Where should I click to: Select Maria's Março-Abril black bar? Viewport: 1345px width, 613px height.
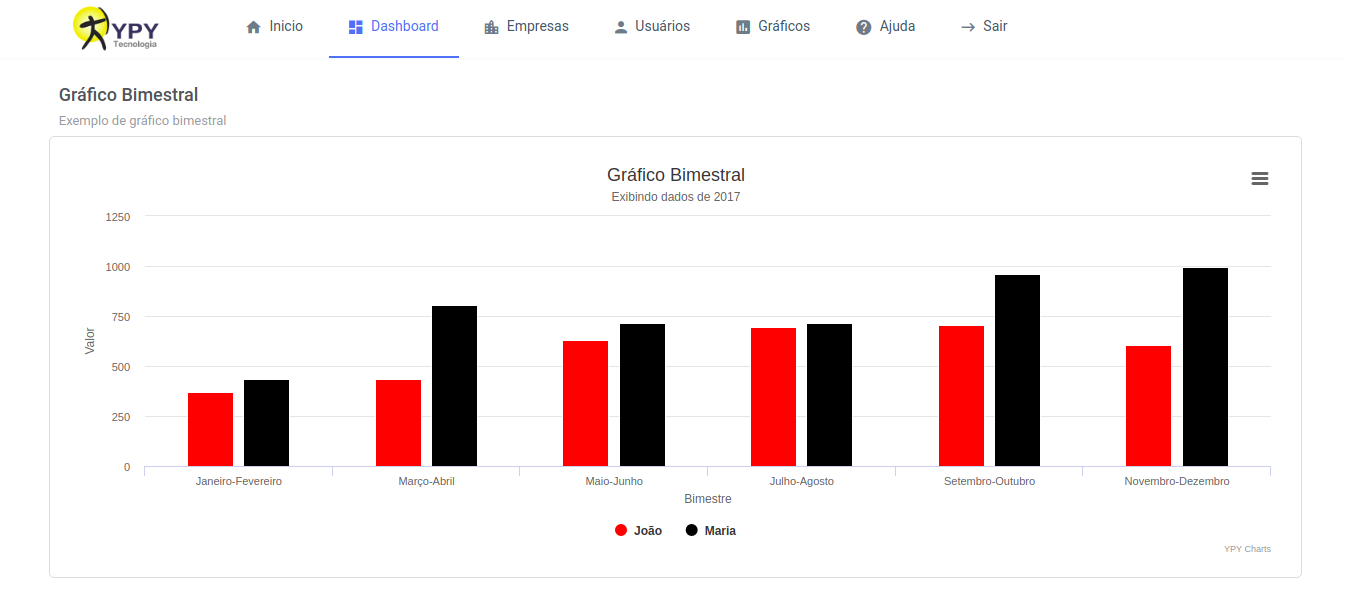[x=454, y=386]
